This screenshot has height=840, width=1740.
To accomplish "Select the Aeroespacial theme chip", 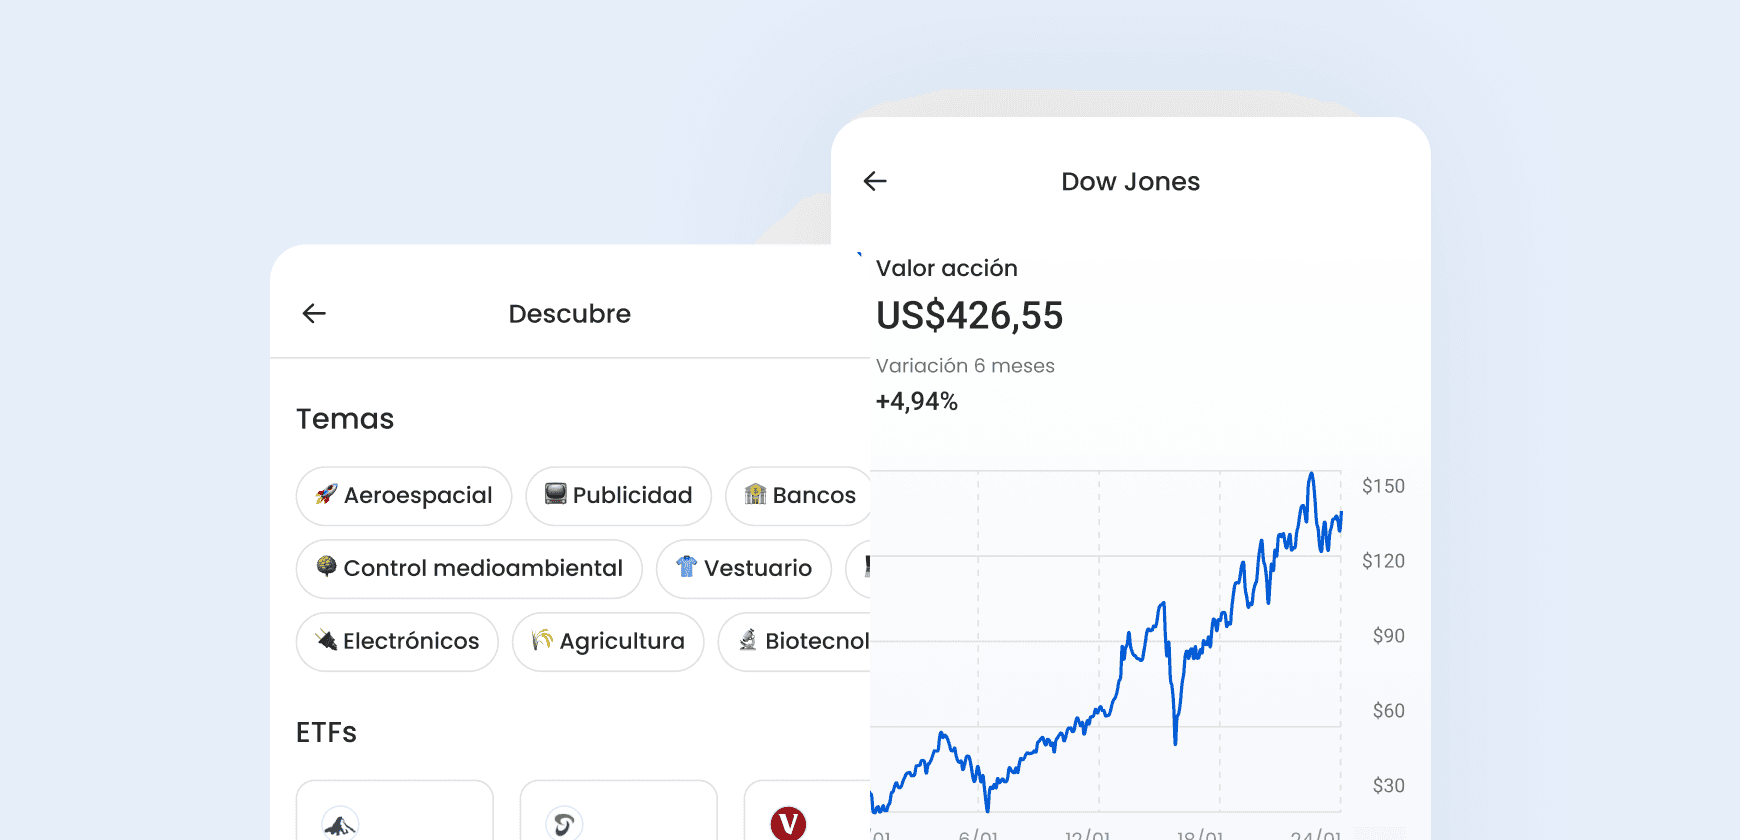I will 404,496.
